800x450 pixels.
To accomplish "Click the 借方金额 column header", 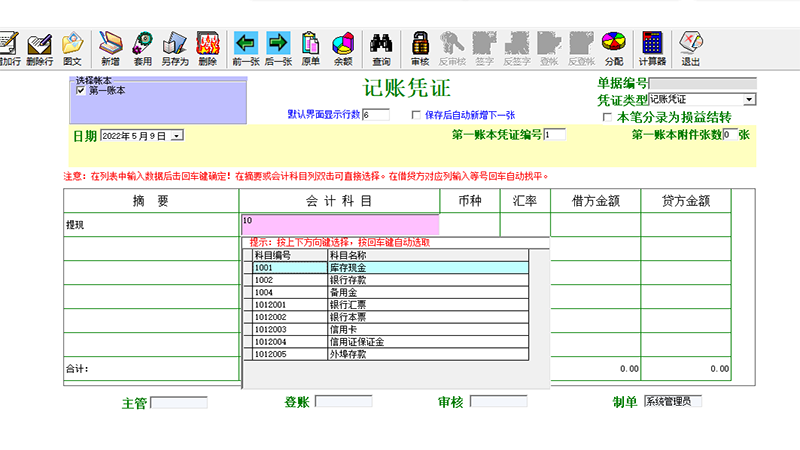I will [x=595, y=201].
